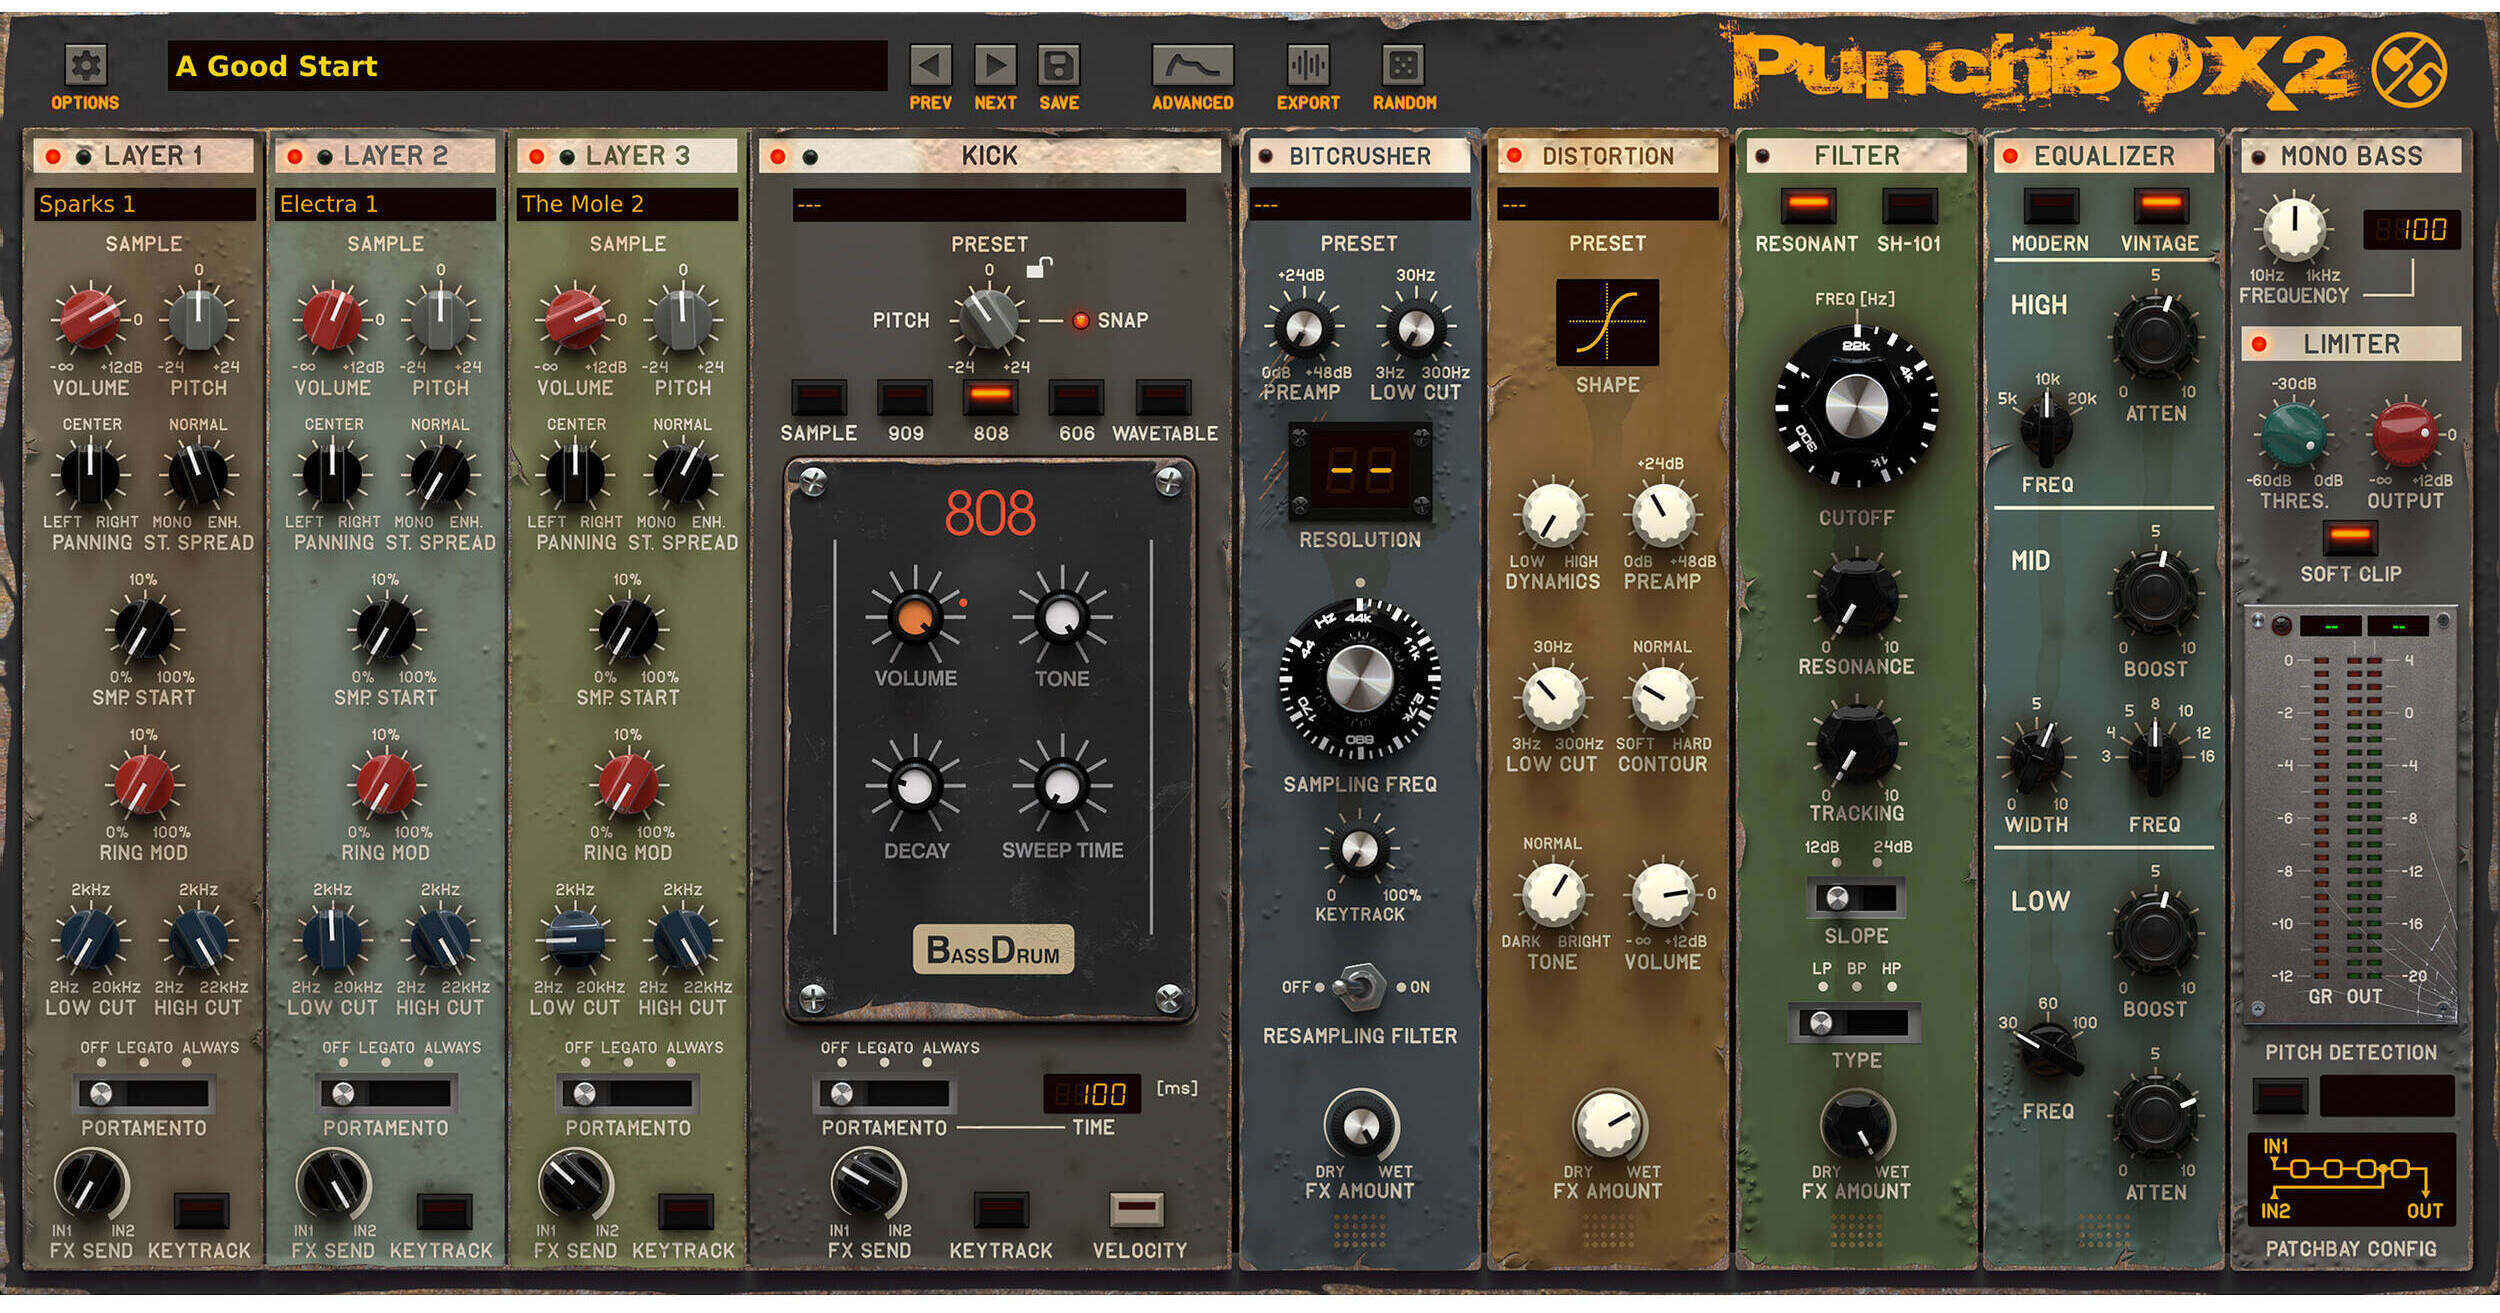Toggle the Kick Velocity button
2500x1313 pixels.
coord(1137,1209)
